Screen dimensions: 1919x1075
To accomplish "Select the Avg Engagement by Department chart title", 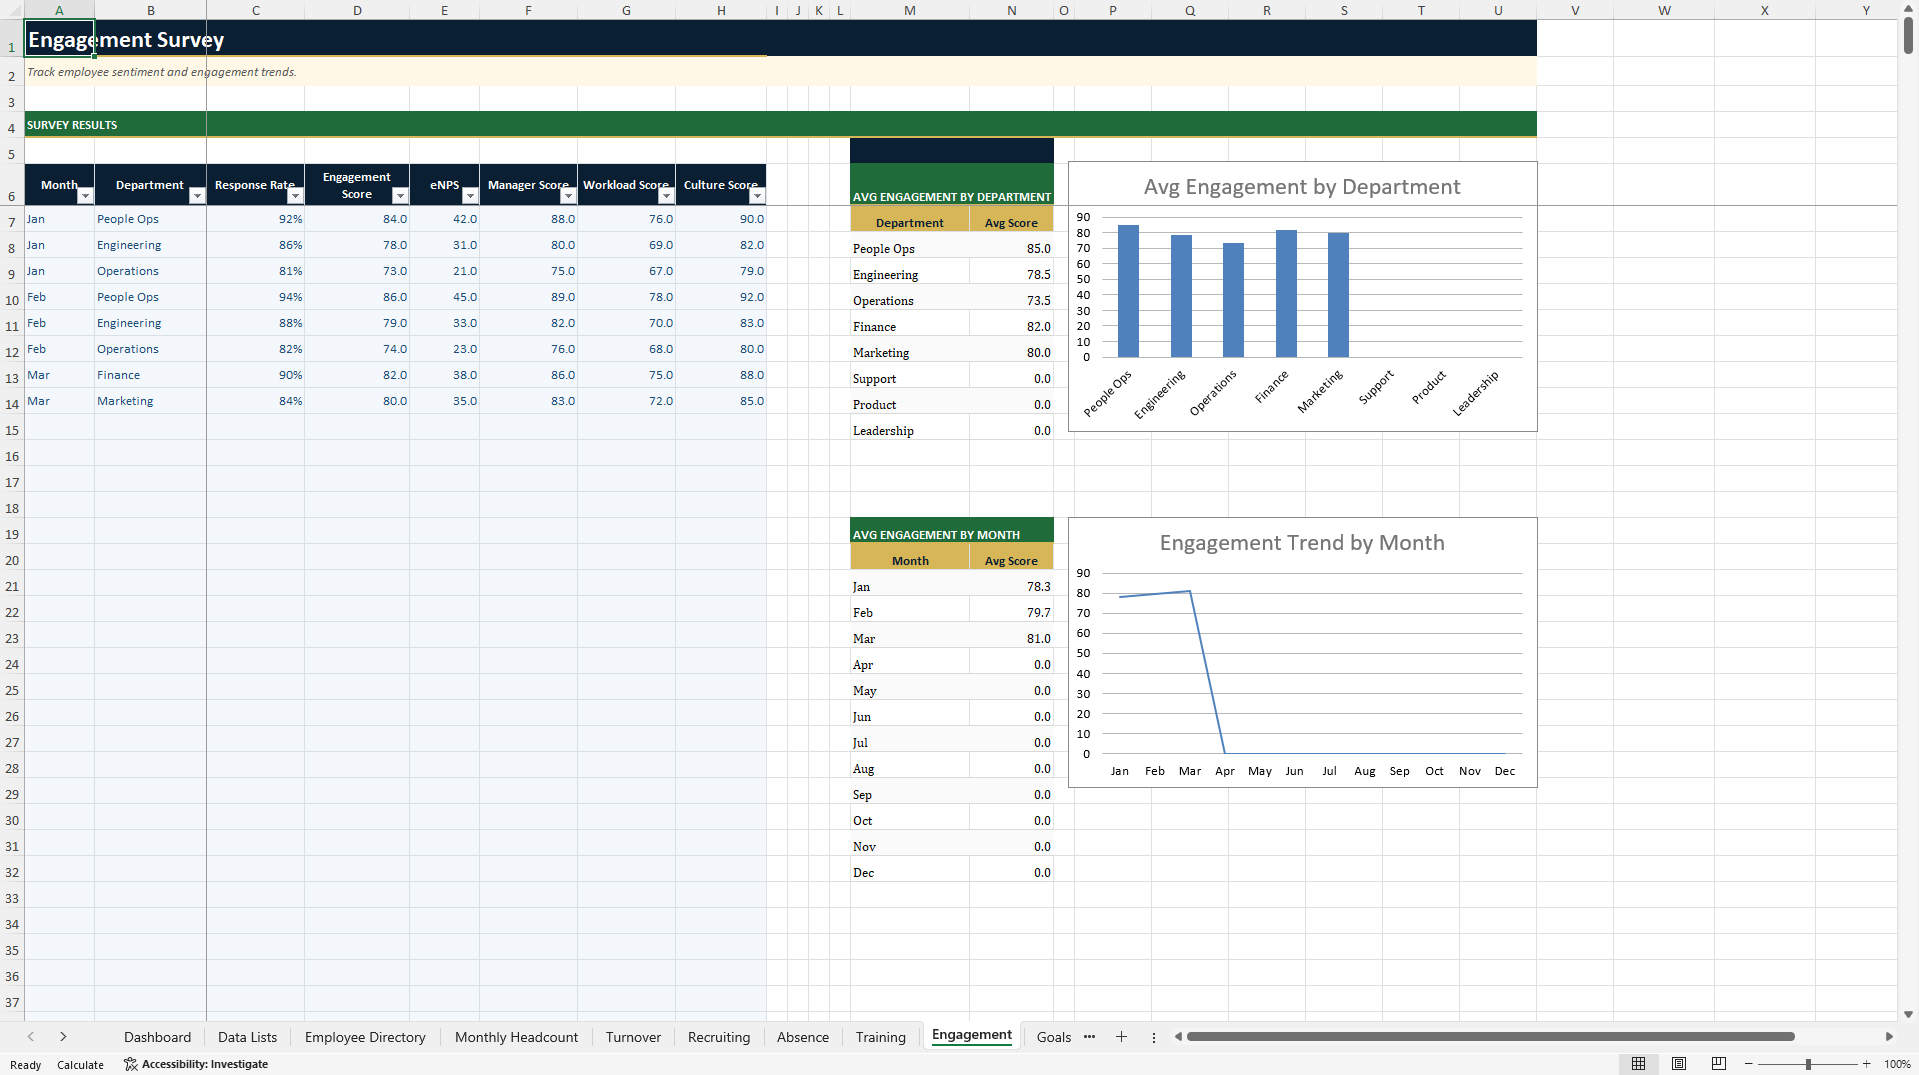I will coord(1302,187).
